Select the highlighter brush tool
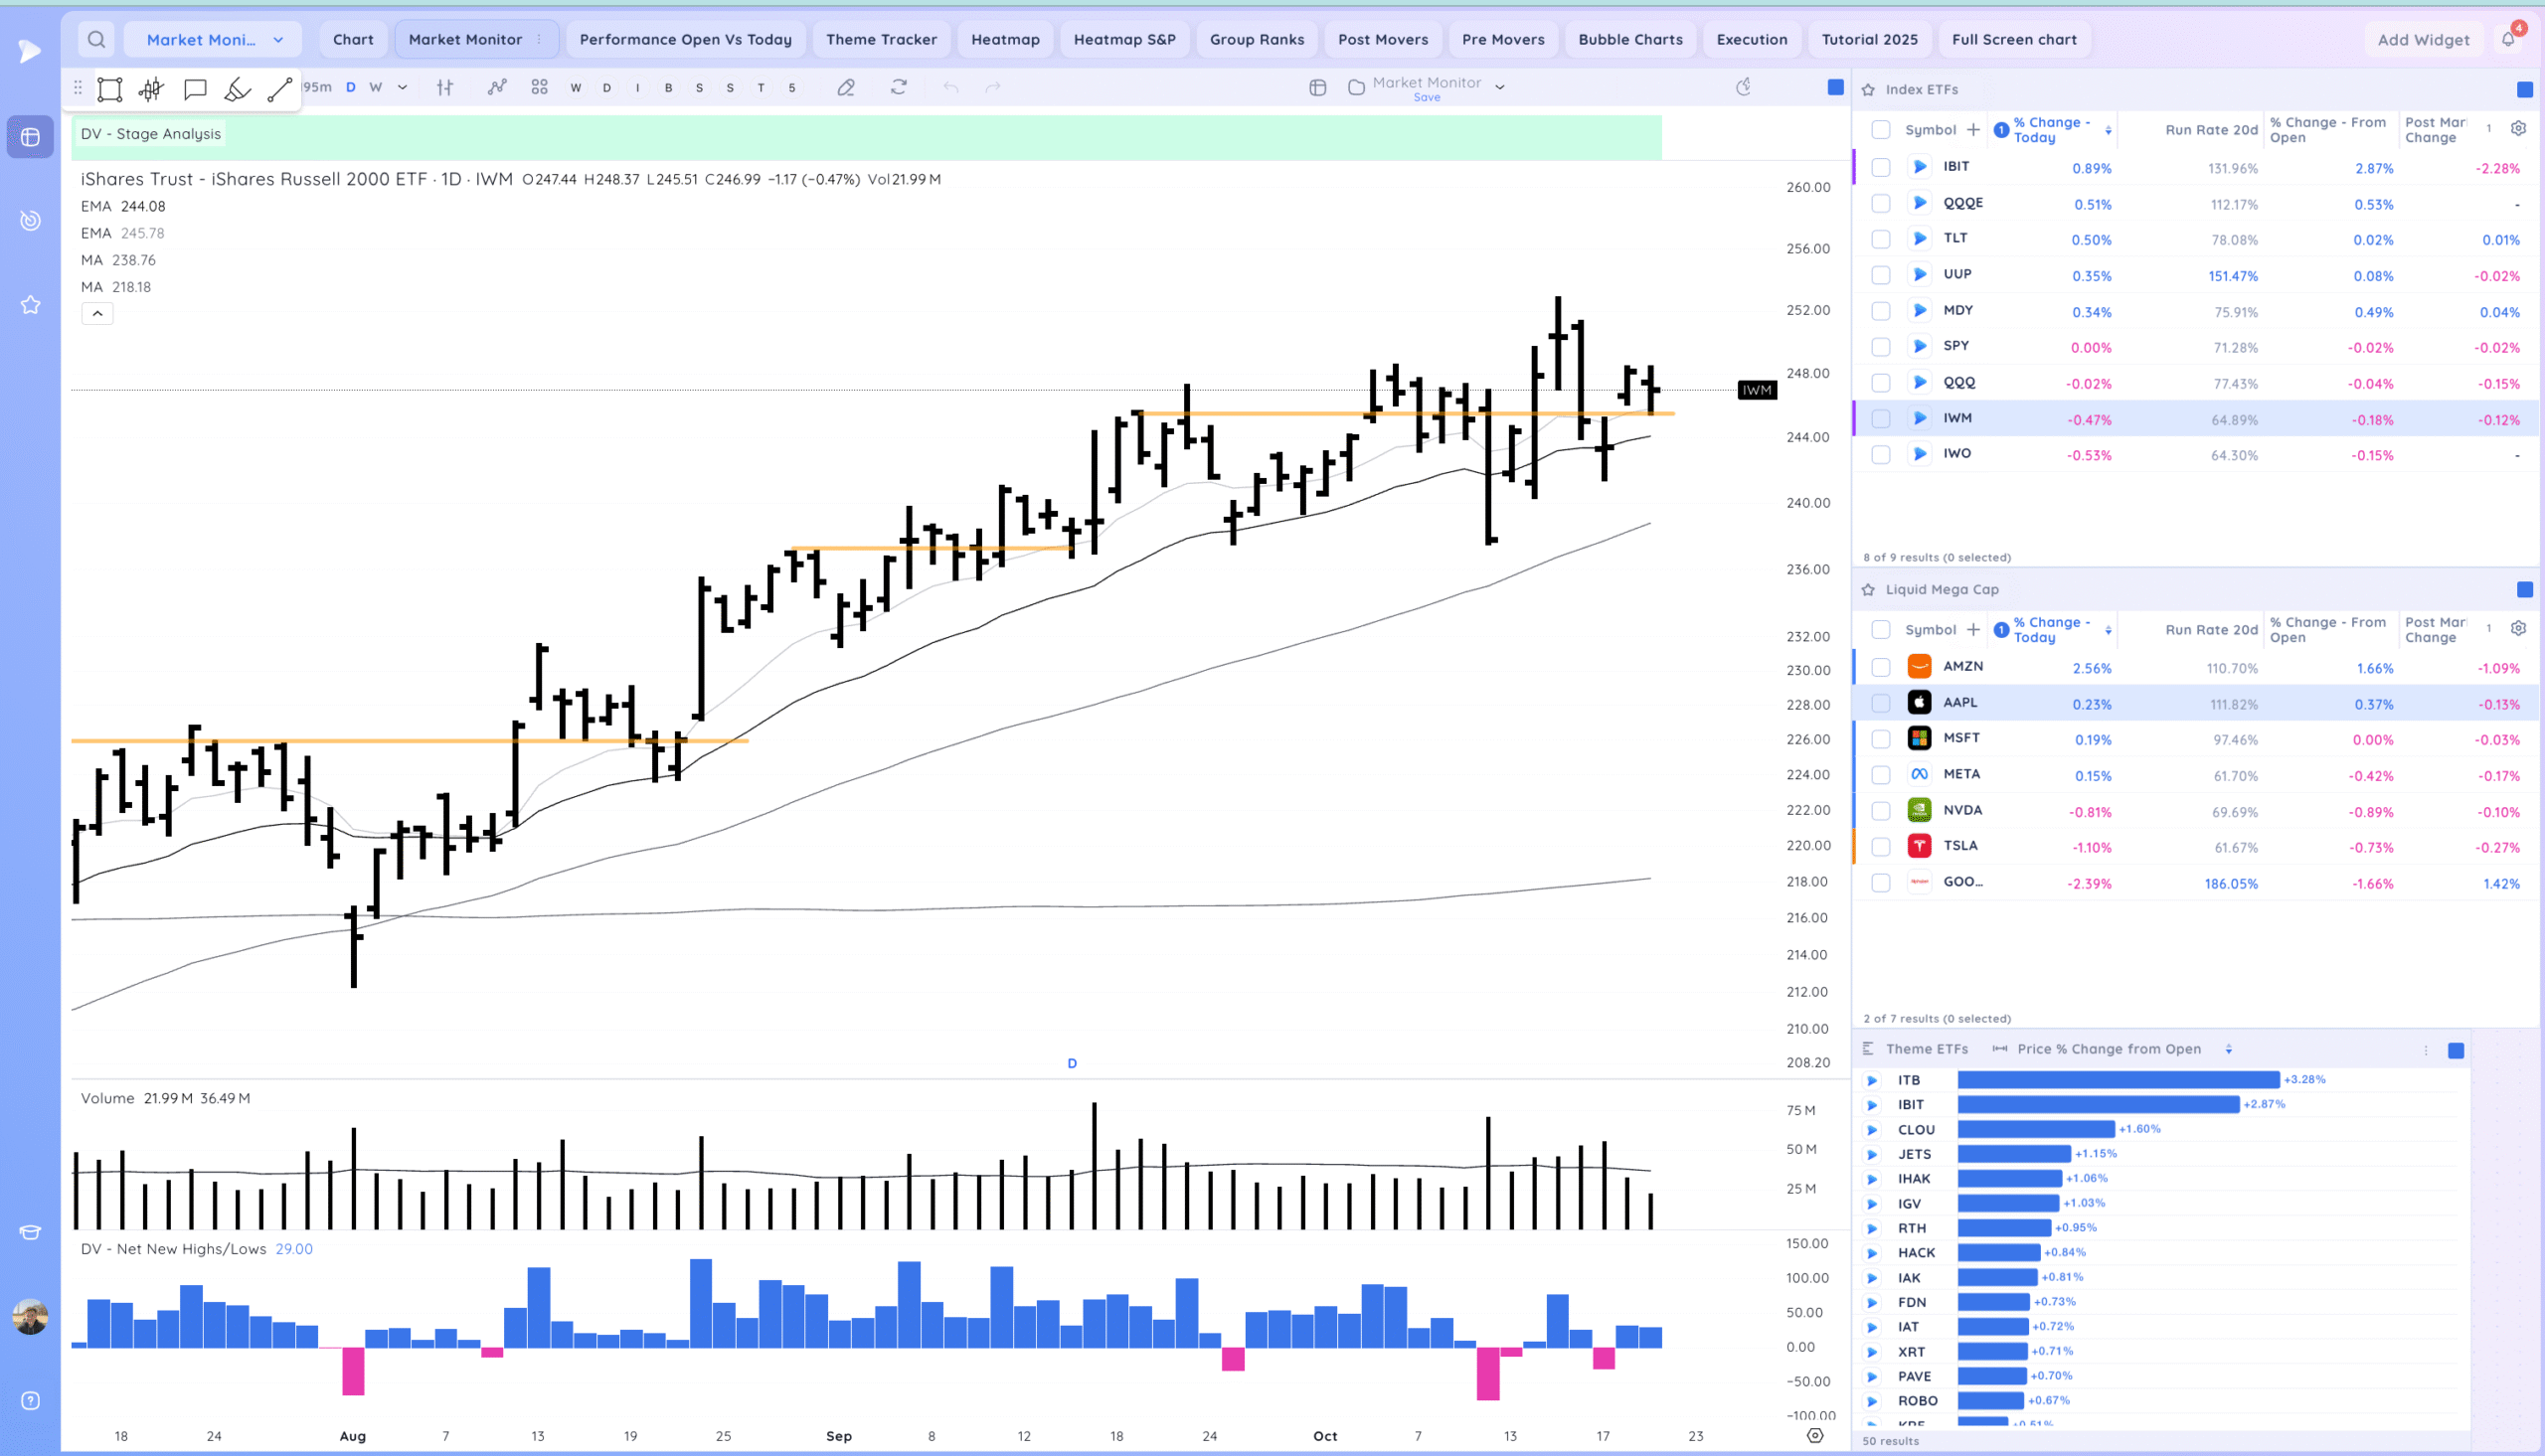The image size is (2545, 1456). coord(237,90)
